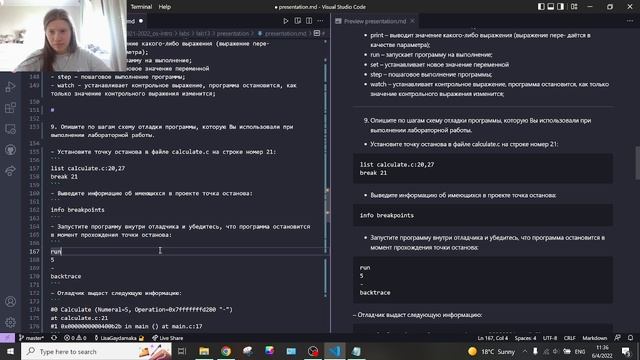This screenshot has height=360, width=640.
Task: Switch to Preview presentation.md tab
Action: [x=375, y=21]
